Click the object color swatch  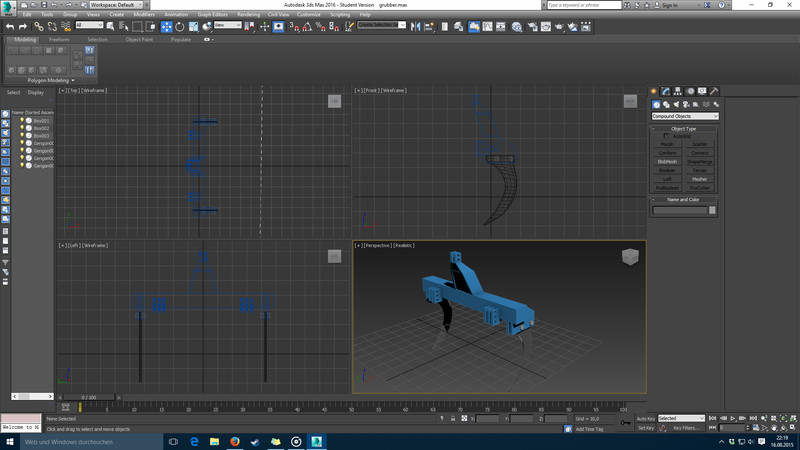point(712,211)
